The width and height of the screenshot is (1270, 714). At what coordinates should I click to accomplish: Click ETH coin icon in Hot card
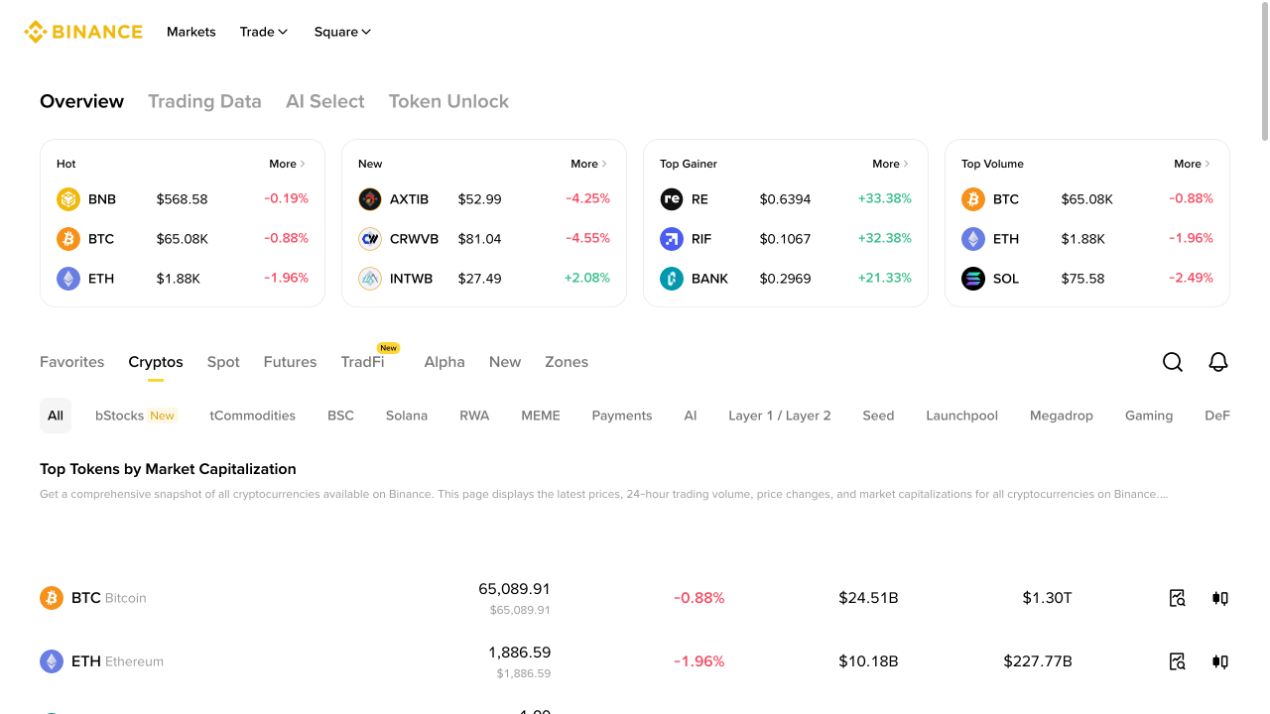(68, 279)
